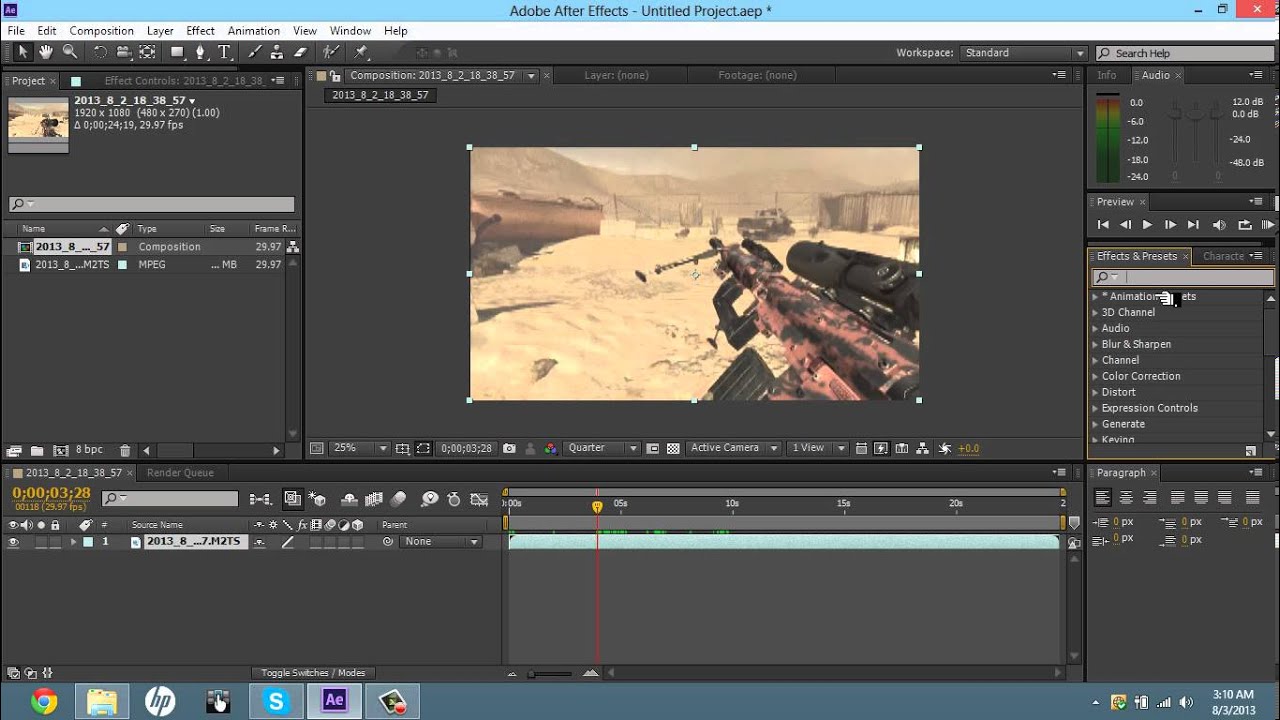This screenshot has width=1280, height=720.
Task: Open the Layer menu
Action: [x=159, y=31]
